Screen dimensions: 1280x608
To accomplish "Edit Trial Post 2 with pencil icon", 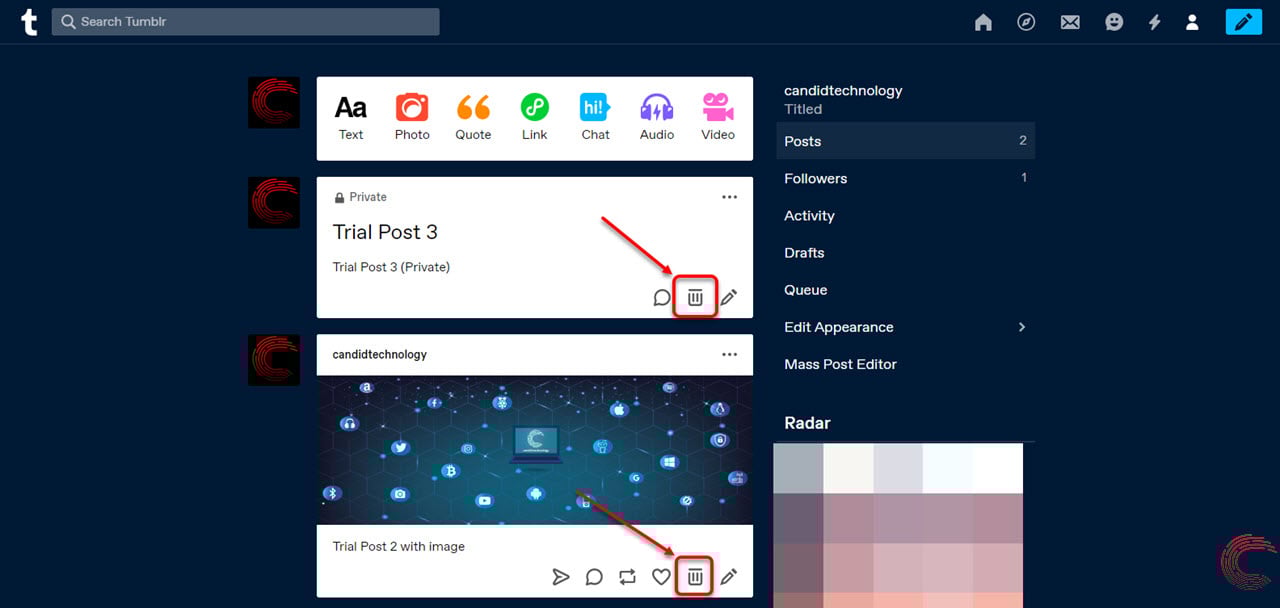I will (x=729, y=576).
